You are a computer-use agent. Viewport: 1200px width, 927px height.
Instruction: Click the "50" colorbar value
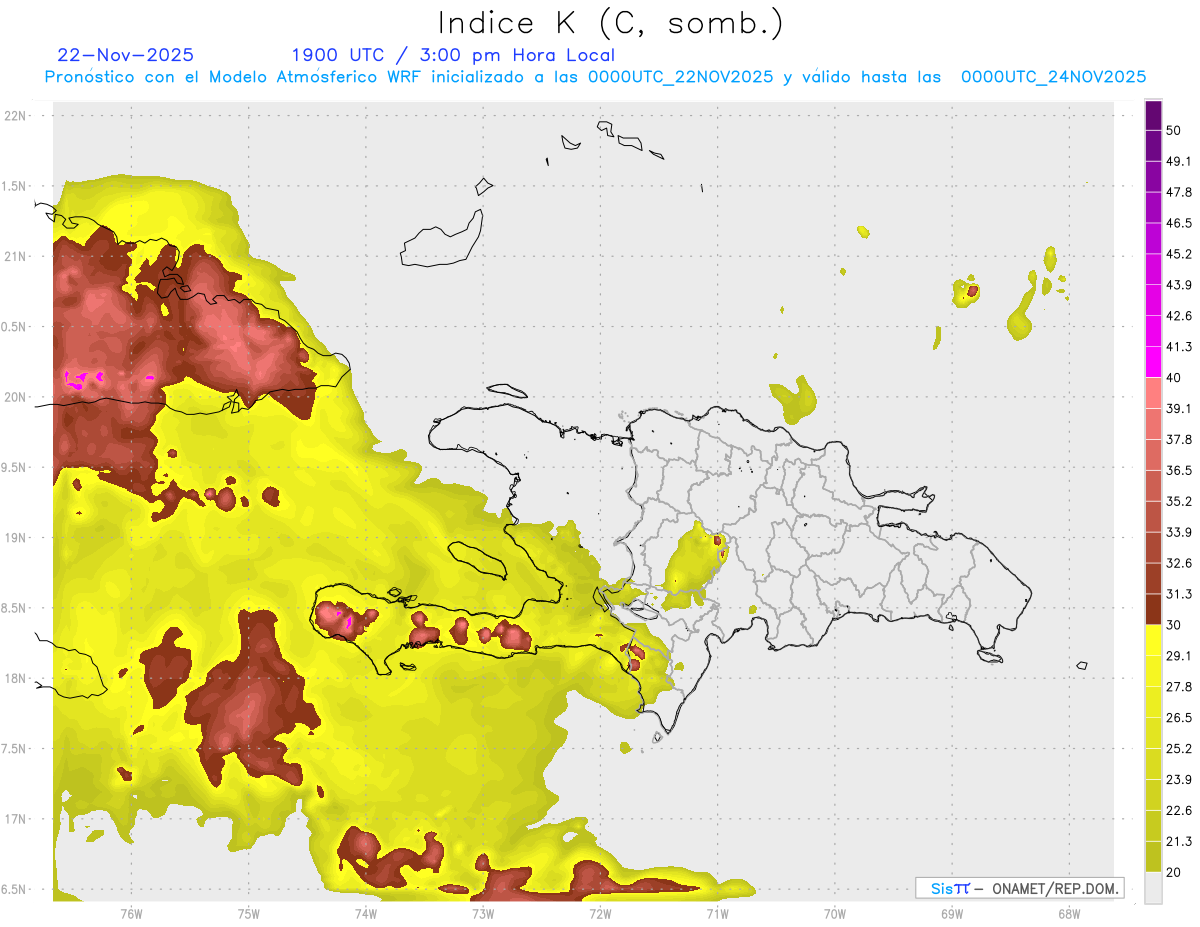click(x=1174, y=130)
